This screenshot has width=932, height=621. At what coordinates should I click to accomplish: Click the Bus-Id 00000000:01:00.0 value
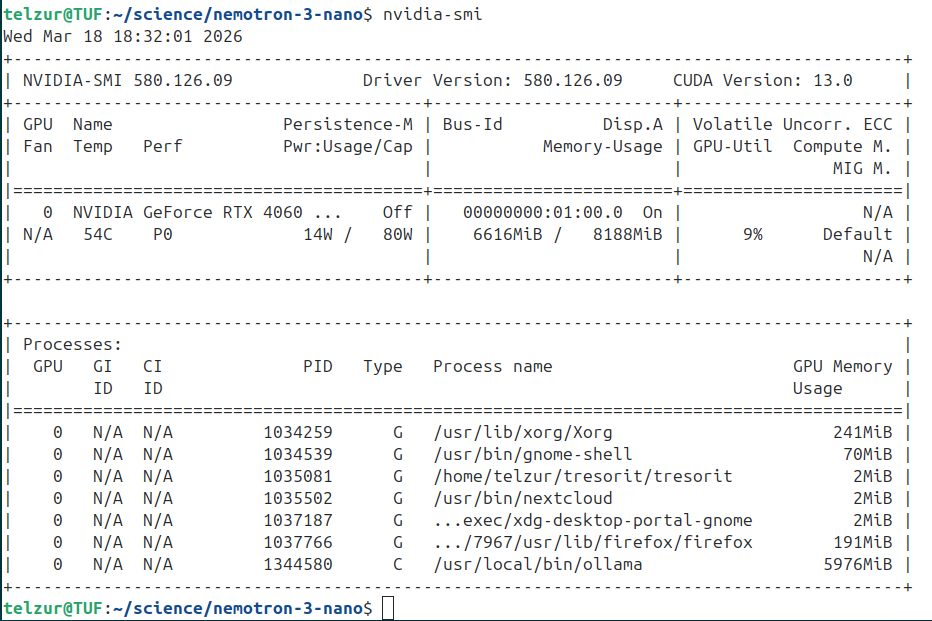pos(542,212)
